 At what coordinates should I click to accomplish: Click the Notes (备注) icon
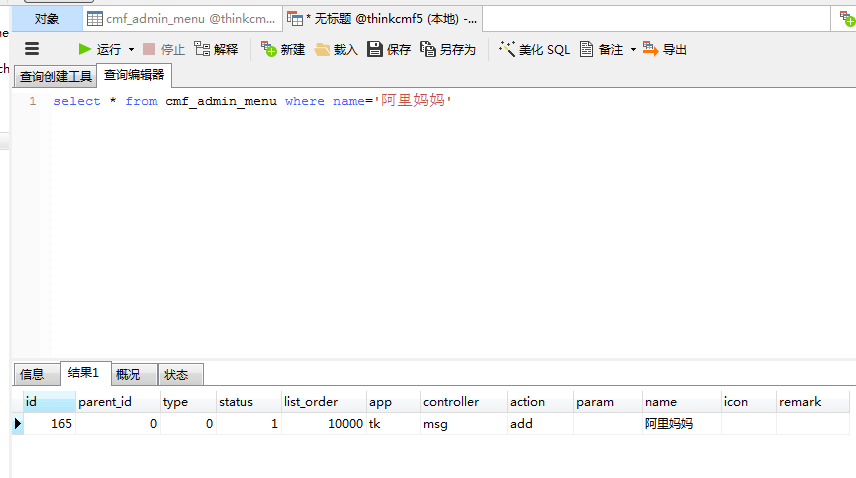click(586, 49)
